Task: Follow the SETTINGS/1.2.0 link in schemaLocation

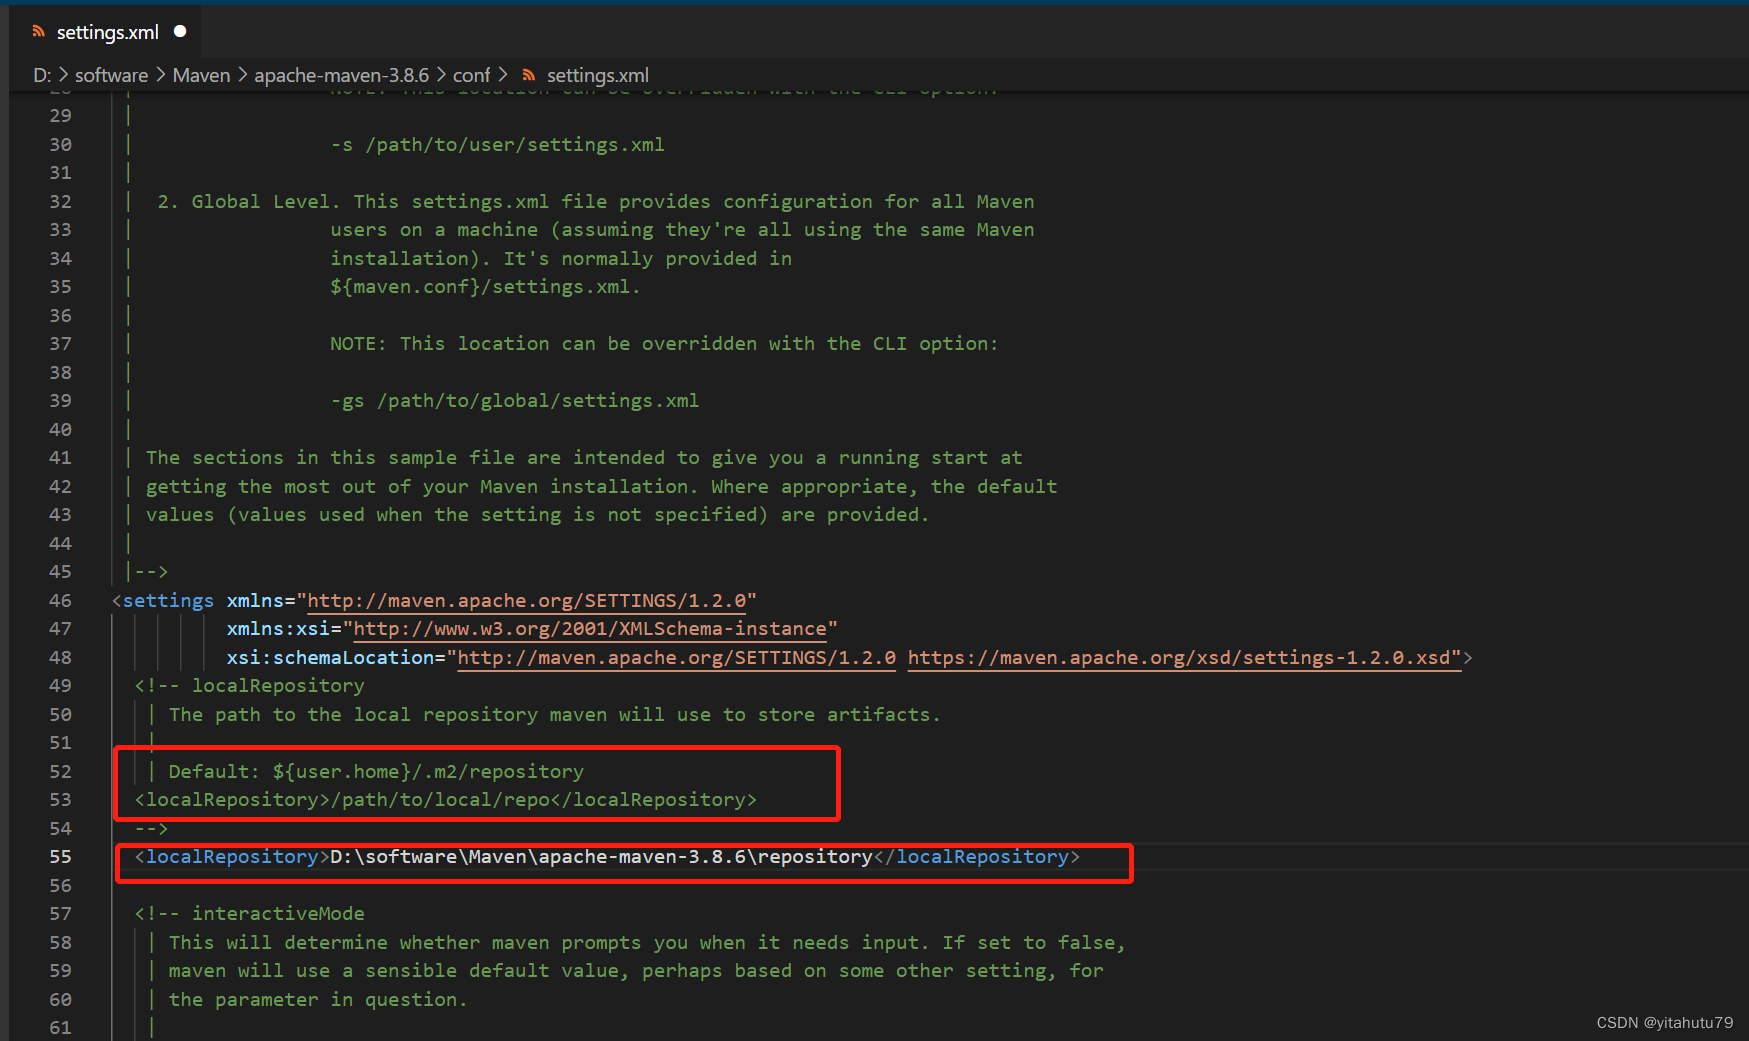Action: point(677,658)
